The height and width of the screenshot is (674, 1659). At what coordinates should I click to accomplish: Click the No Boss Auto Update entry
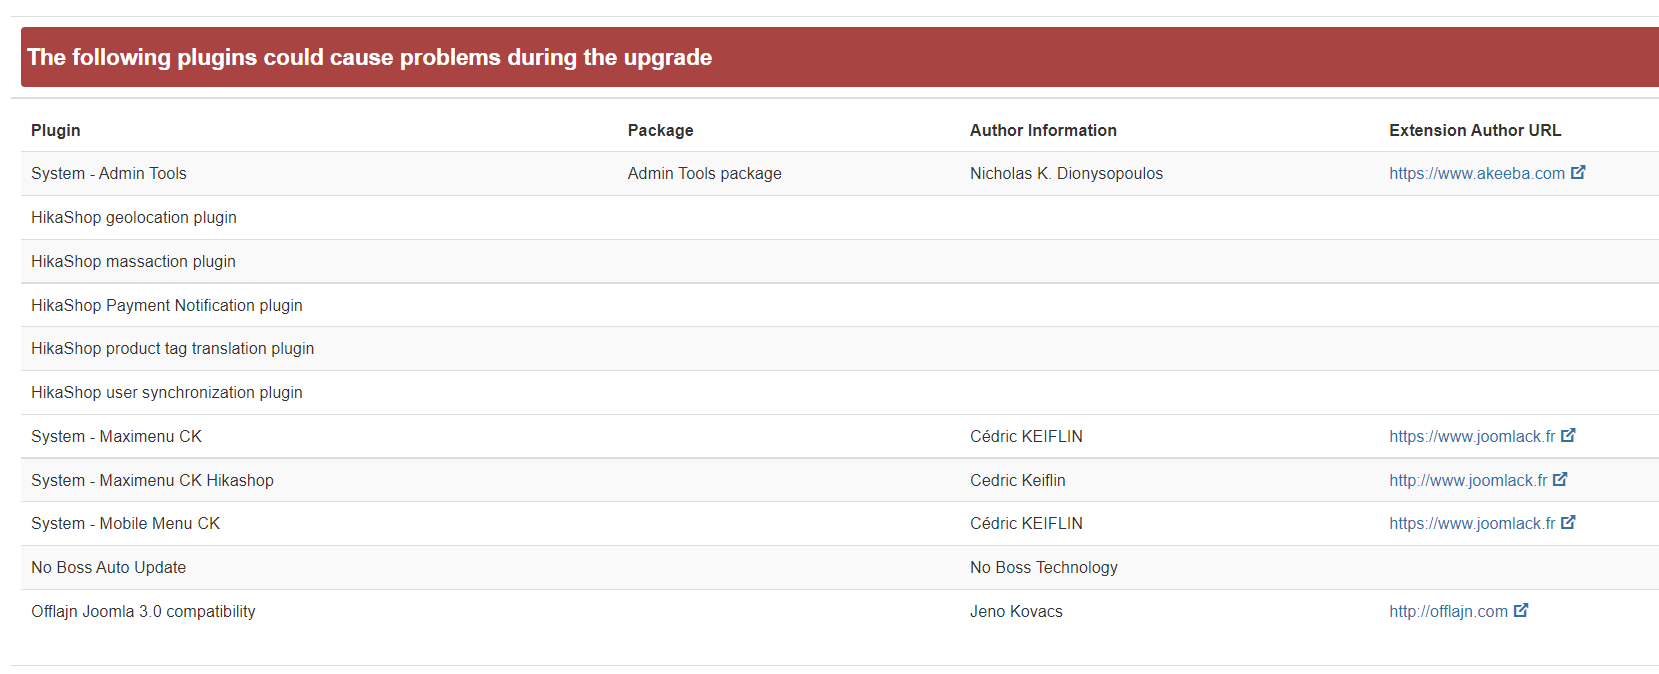pos(108,568)
